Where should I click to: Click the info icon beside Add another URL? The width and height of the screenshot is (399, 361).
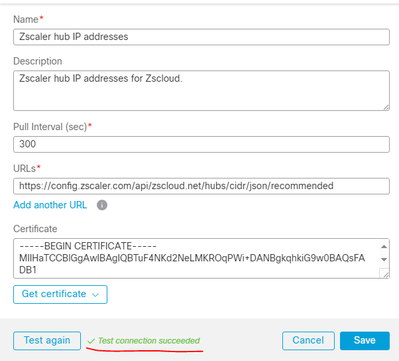click(102, 205)
